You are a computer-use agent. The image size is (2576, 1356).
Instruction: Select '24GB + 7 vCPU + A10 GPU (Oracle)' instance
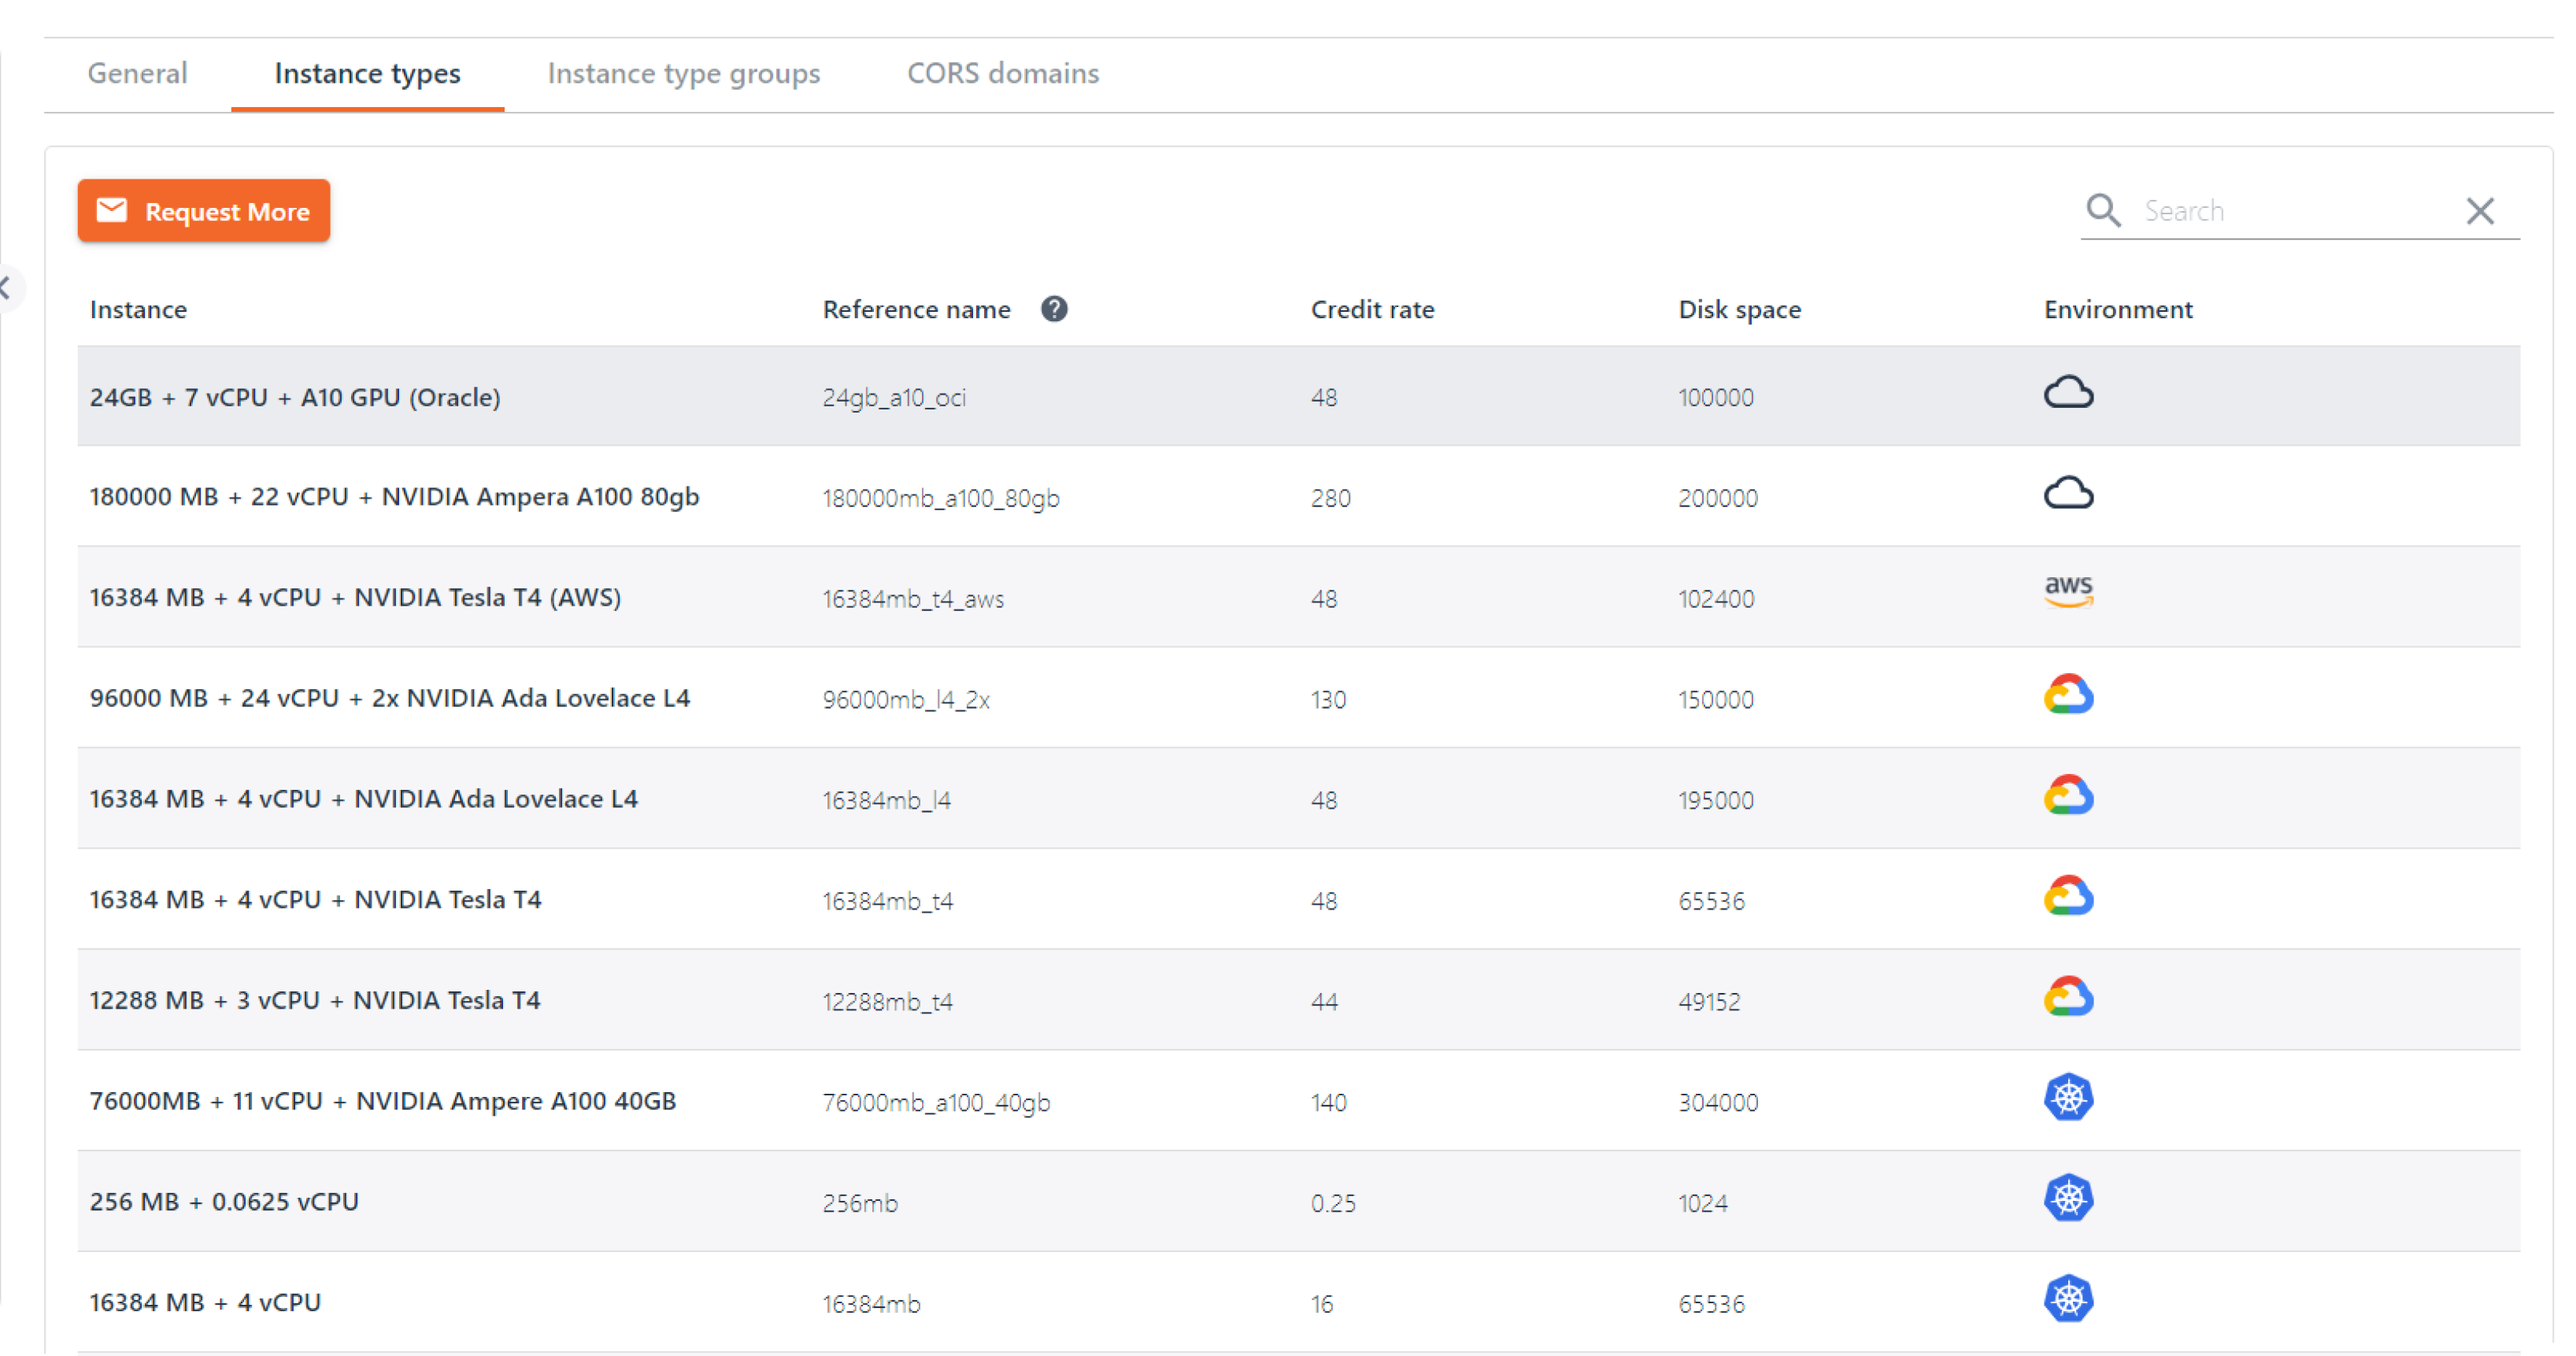295,397
